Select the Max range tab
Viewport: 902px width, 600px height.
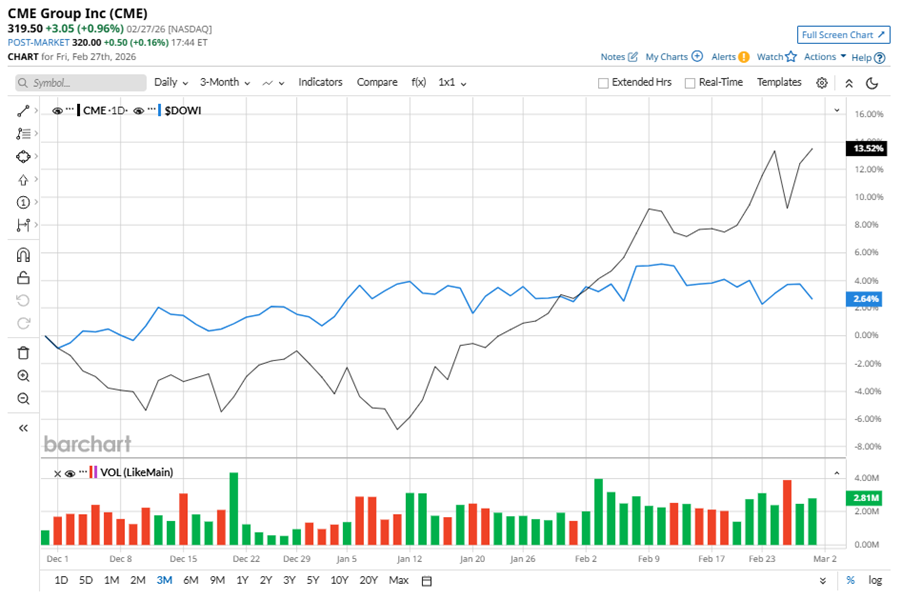coord(399,580)
